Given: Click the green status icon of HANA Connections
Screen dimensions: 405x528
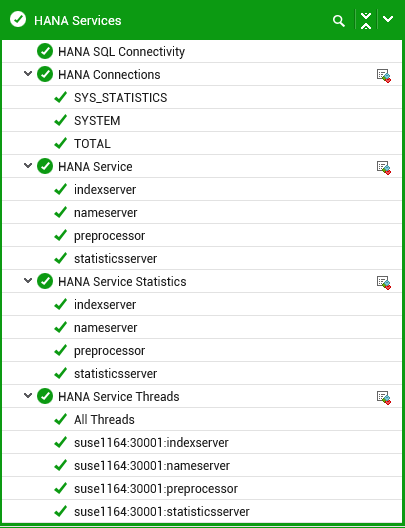Looking at the screenshot, I should pyautogui.click(x=45, y=74).
